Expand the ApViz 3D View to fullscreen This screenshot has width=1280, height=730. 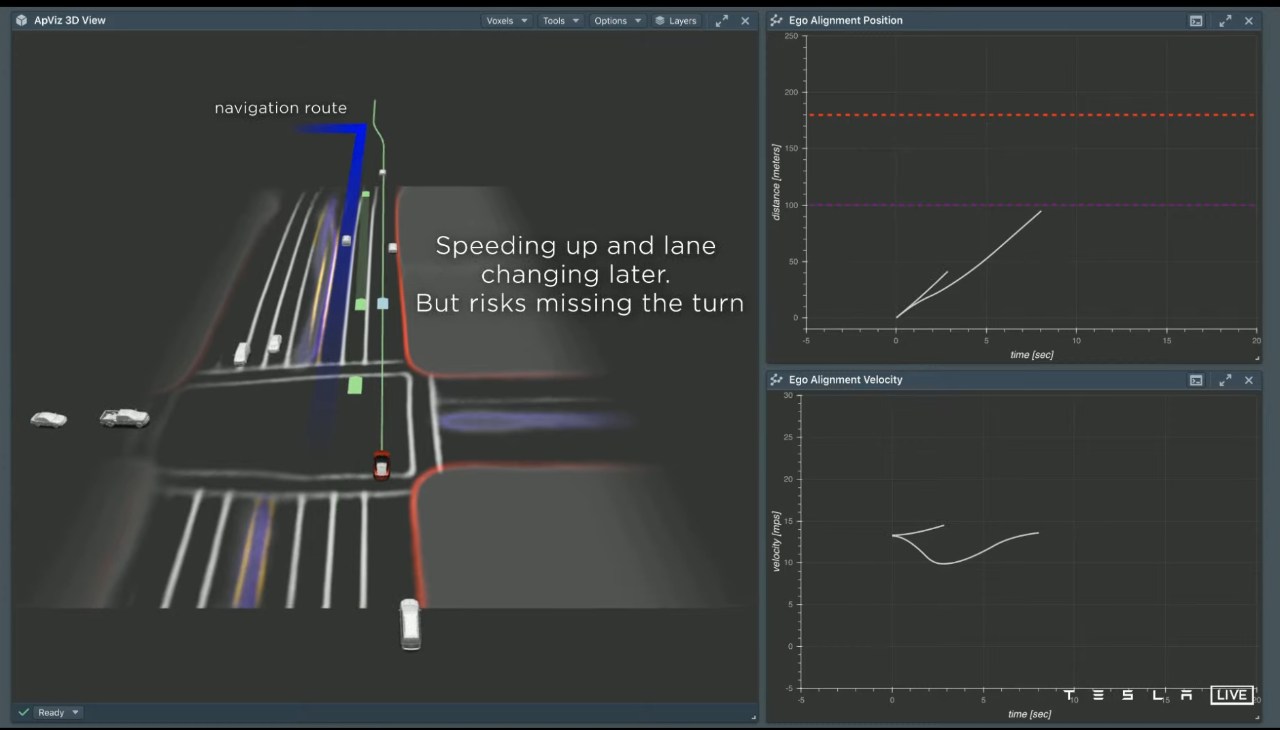point(722,20)
